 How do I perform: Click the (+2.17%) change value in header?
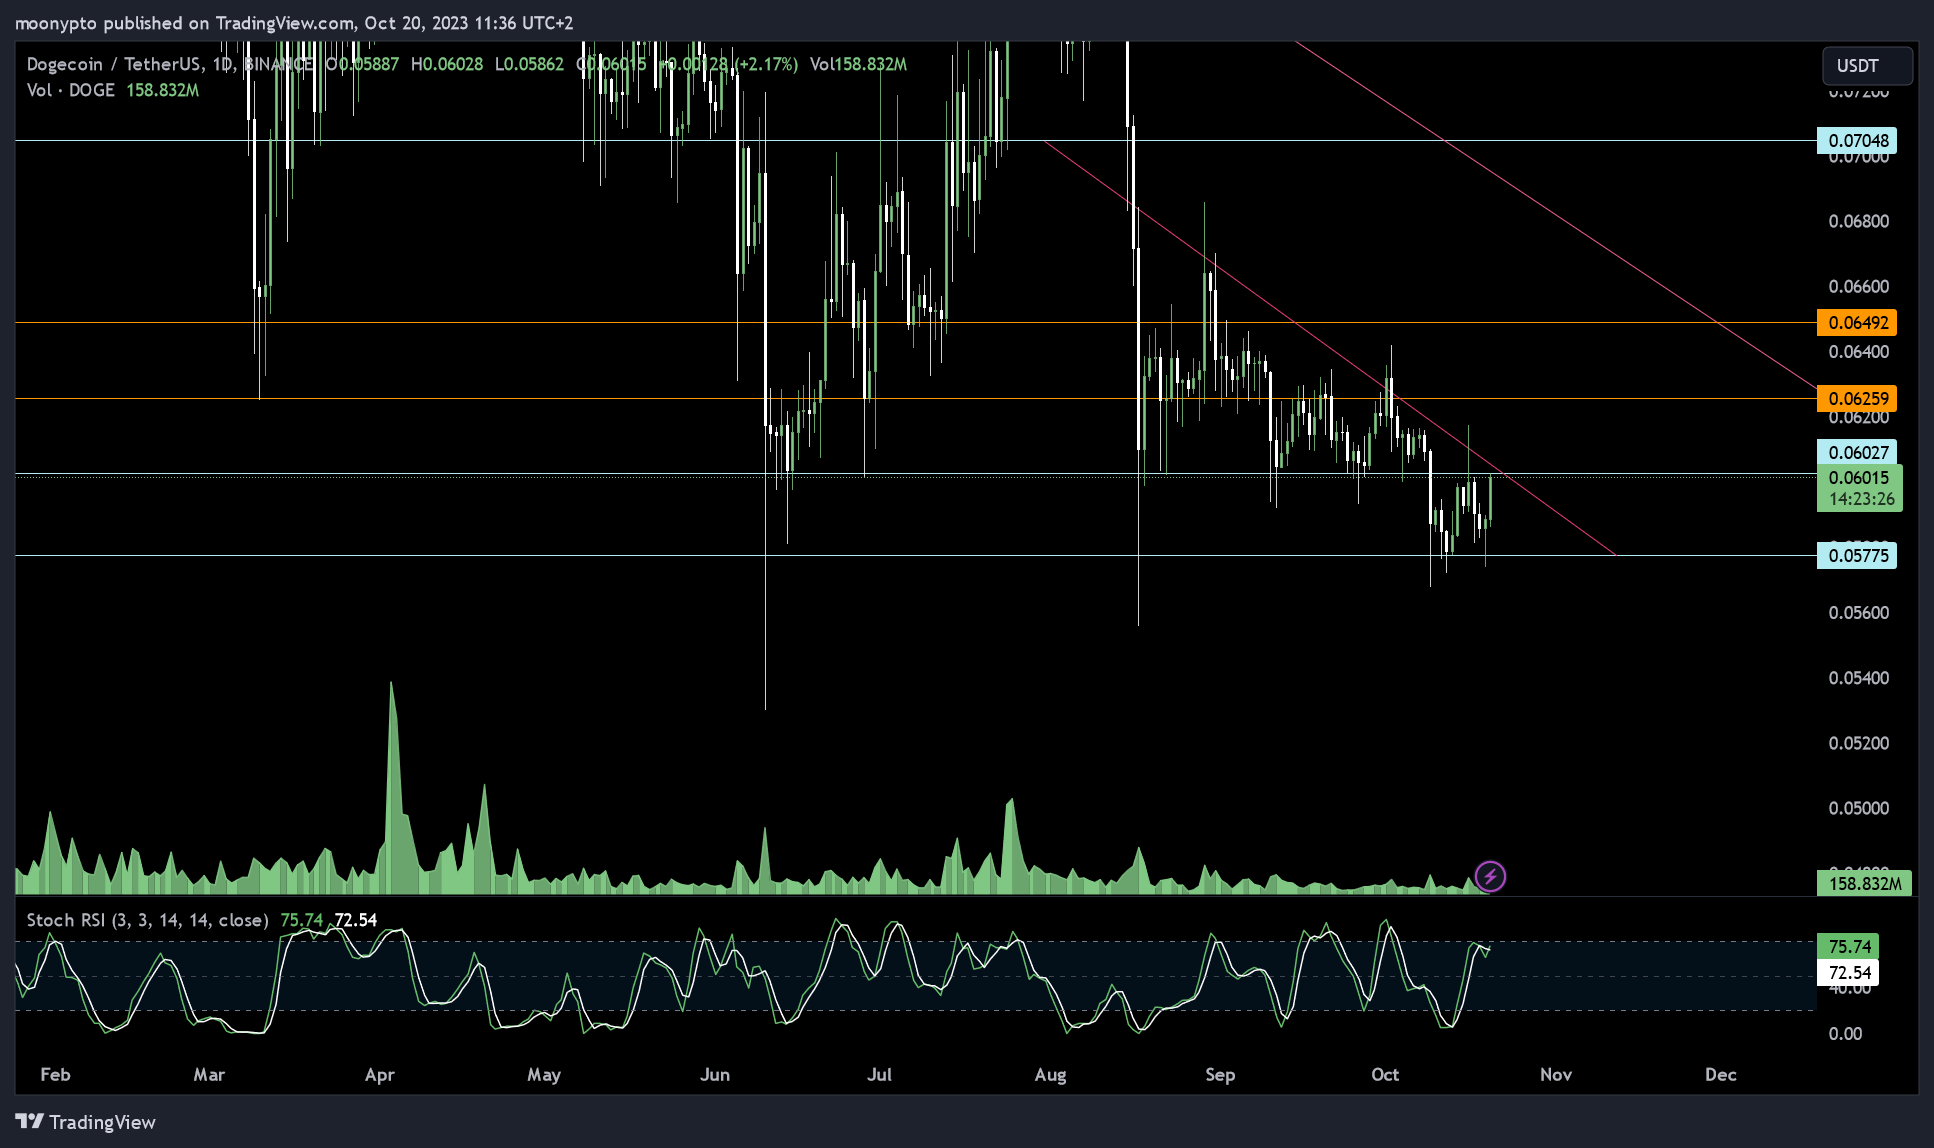coord(766,64)
